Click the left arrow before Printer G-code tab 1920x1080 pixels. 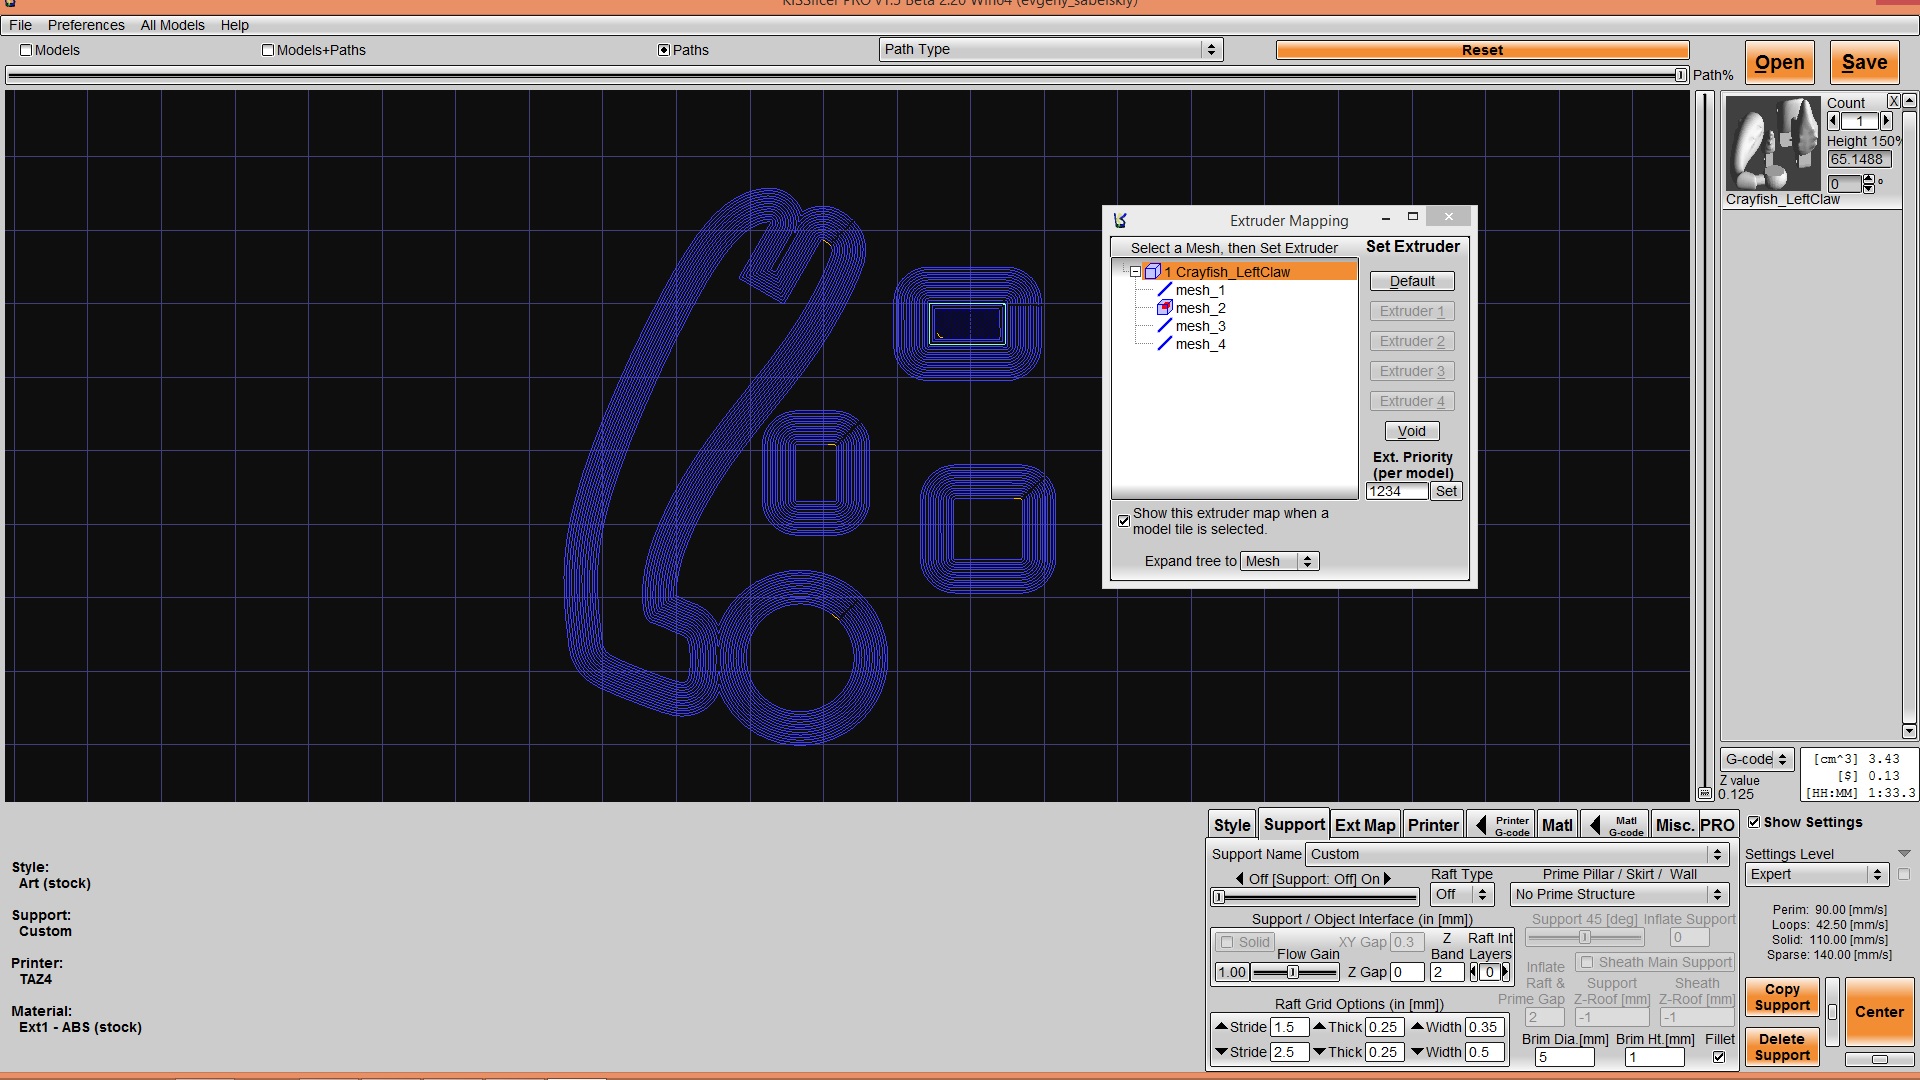point(1481,825)
